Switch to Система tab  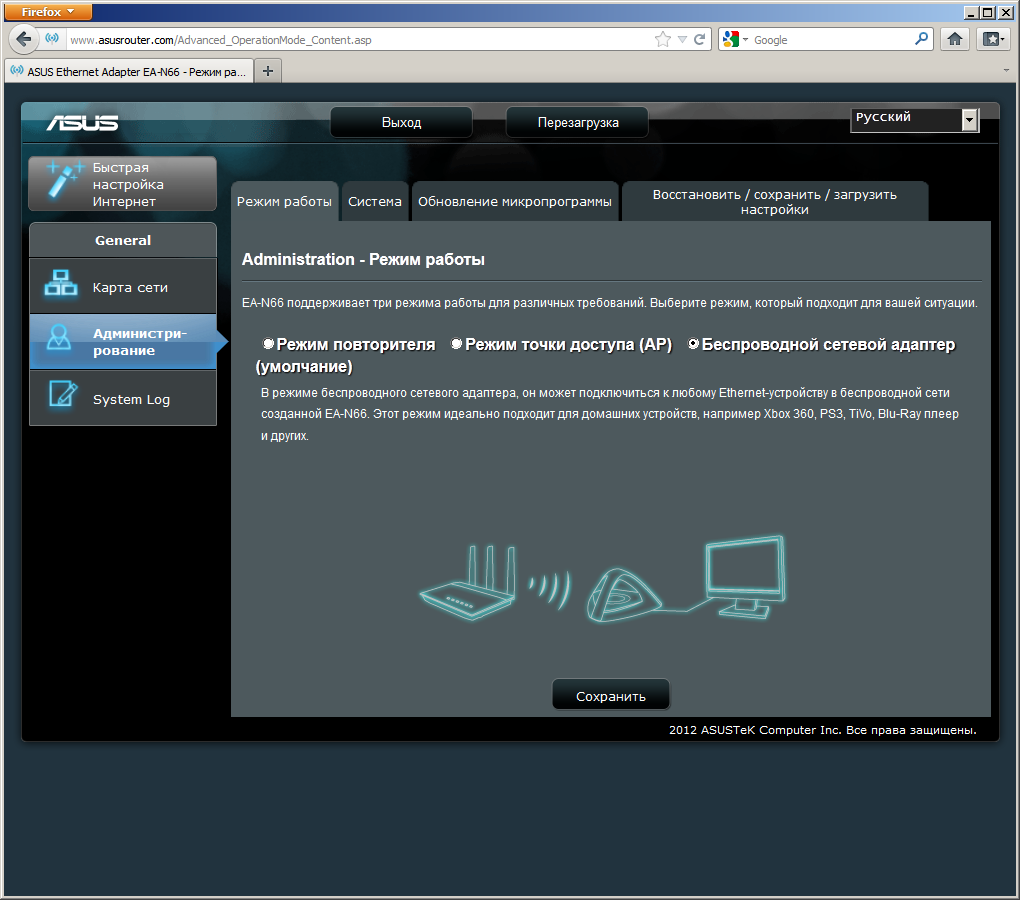click(x=375, y=202)
